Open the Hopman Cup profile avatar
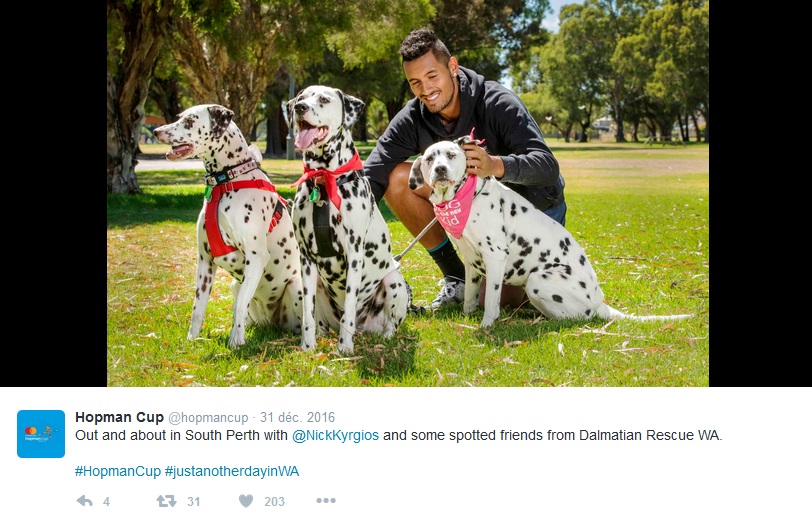The height and width of the screenshot is (525, 812). coord(41,434)
